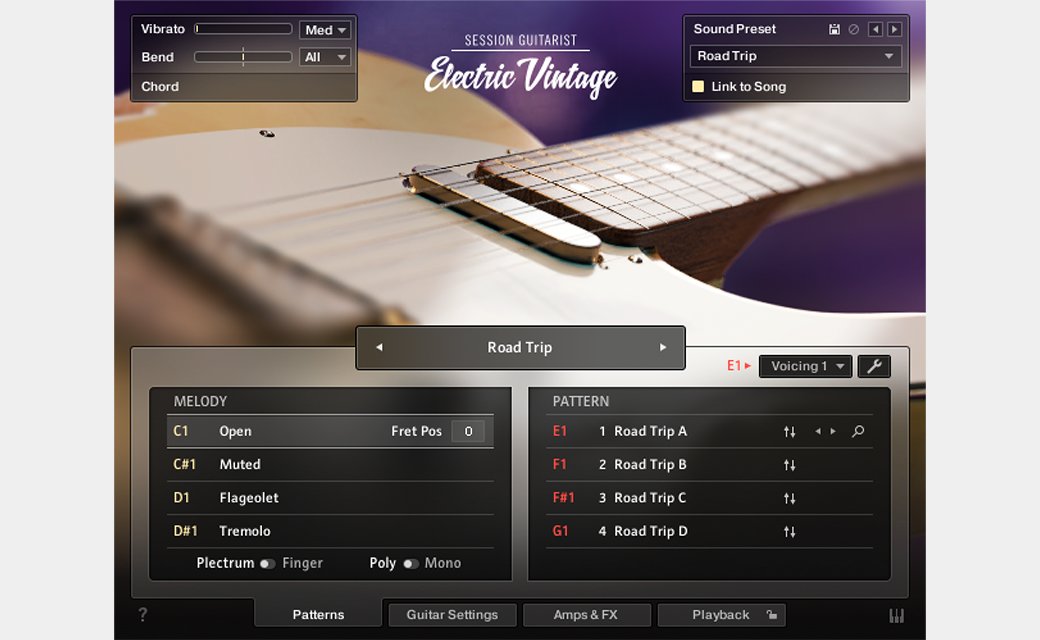
Task: Go to next sound preset
Action: 895,29
